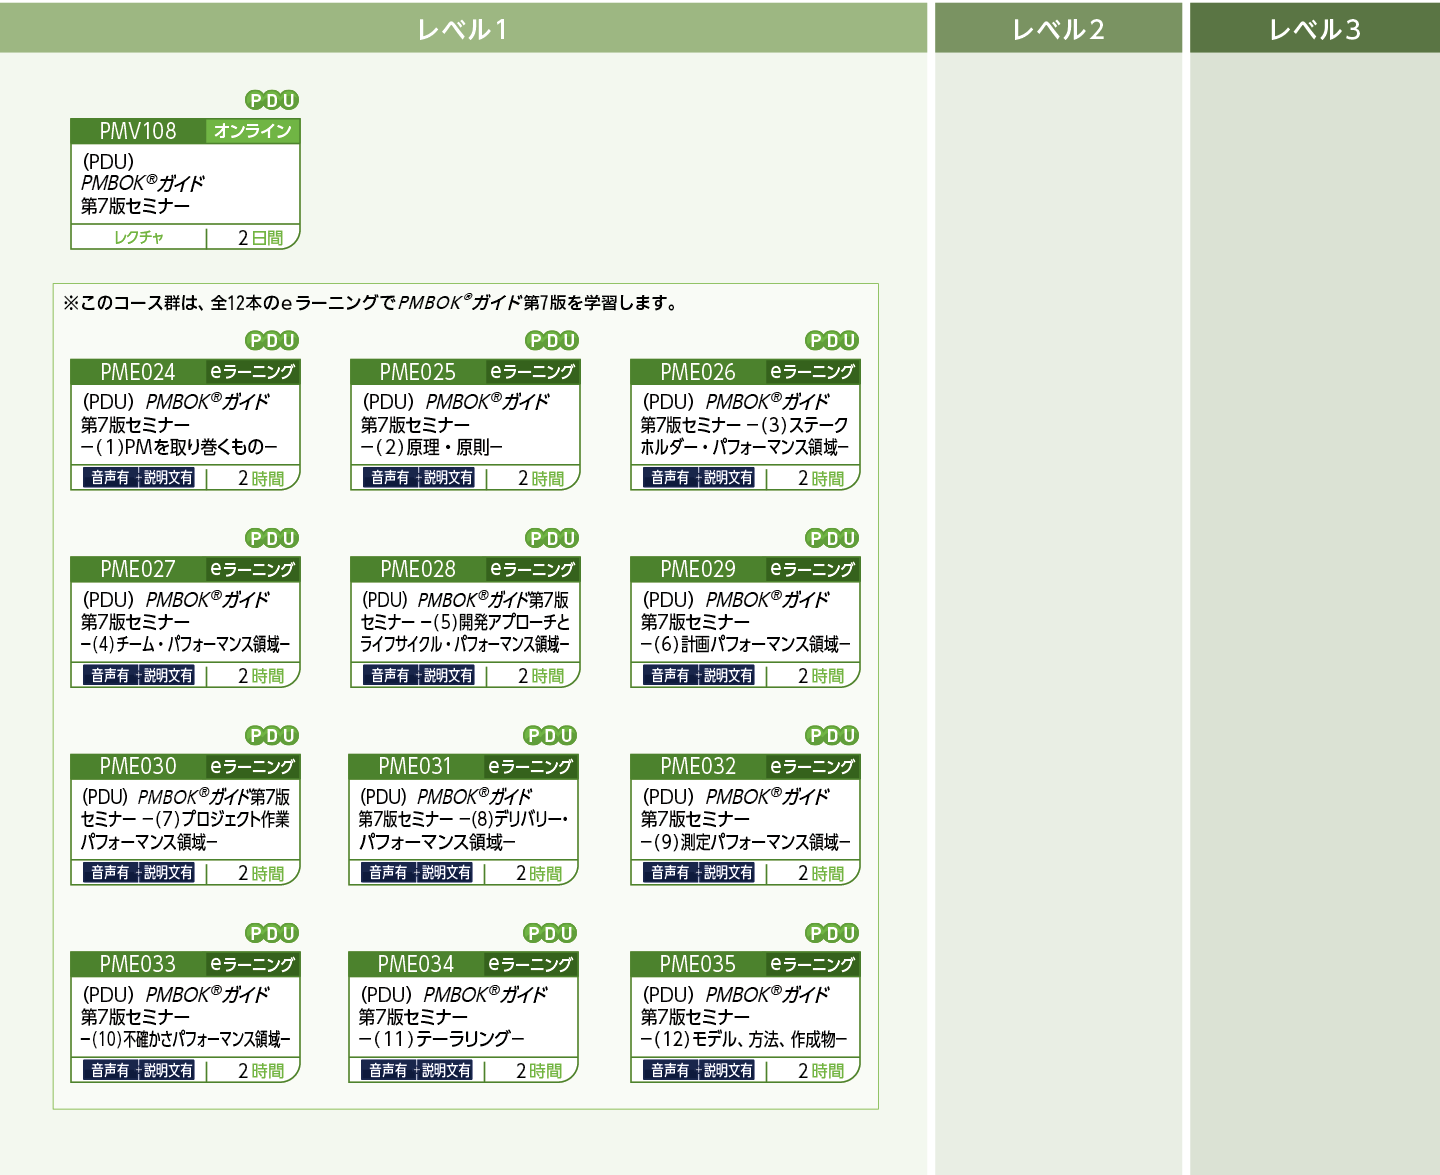Click the PDU badge above PME033
Screen dimensions: 1440x1175
point(272,933)
